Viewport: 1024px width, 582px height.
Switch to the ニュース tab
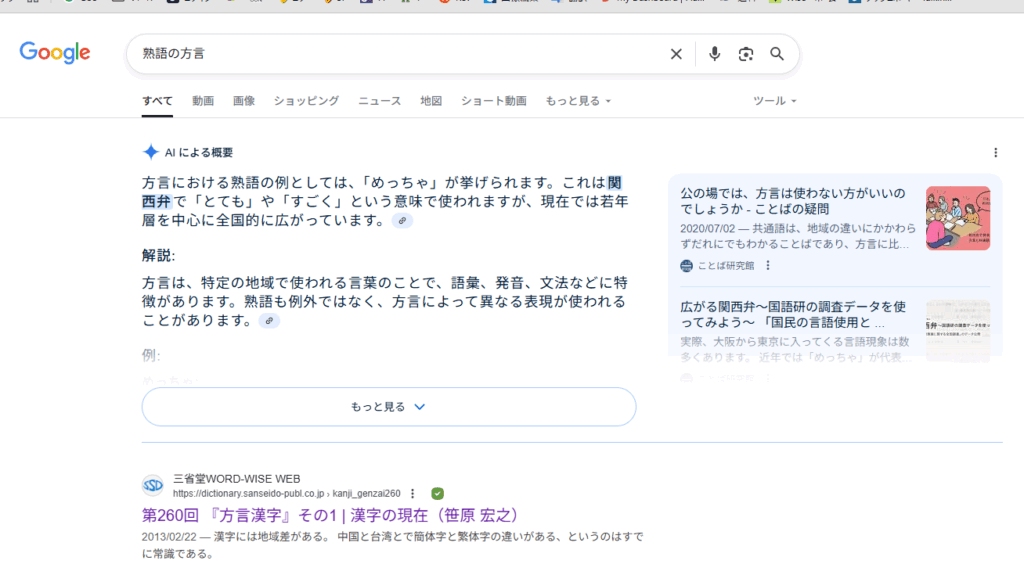pyautogui.click(x=380, y=101)
